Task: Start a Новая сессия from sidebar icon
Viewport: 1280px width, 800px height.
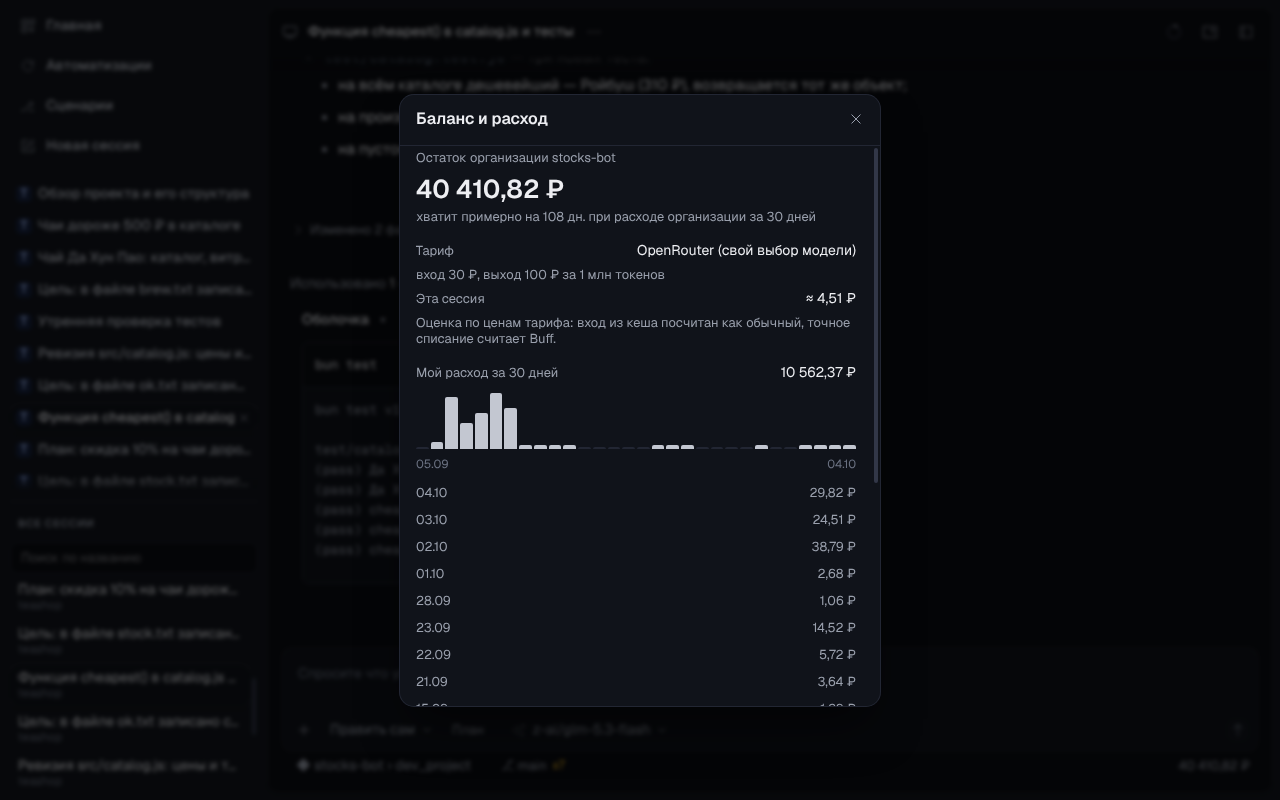Action: (x=28, y=145)
